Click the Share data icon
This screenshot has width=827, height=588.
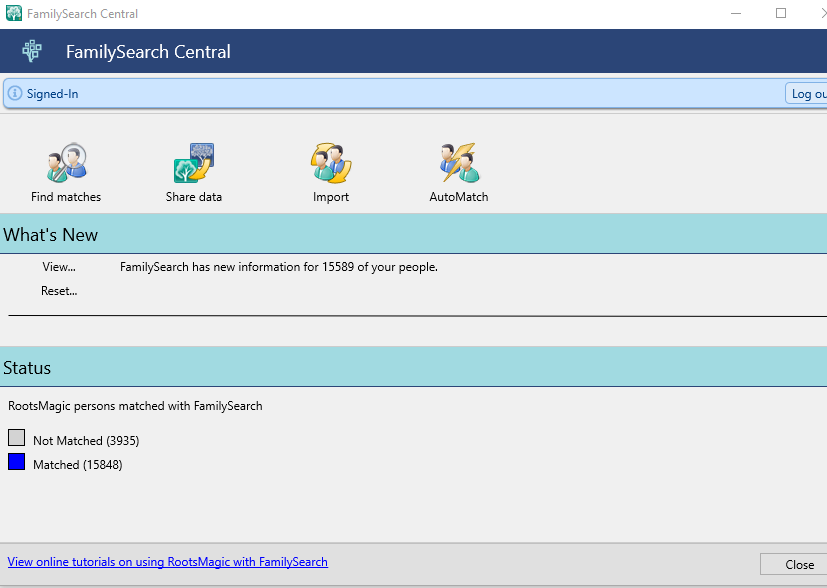click(194, 162)
